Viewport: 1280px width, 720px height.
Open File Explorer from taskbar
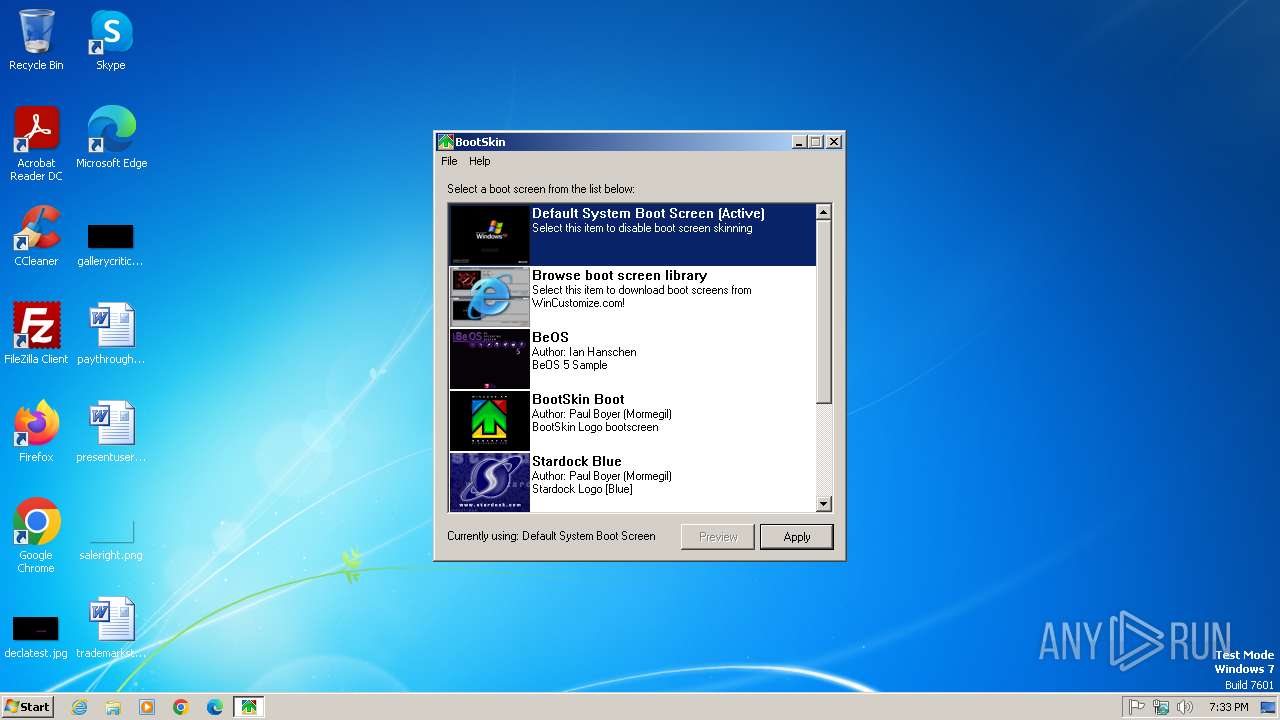(113, 707)
